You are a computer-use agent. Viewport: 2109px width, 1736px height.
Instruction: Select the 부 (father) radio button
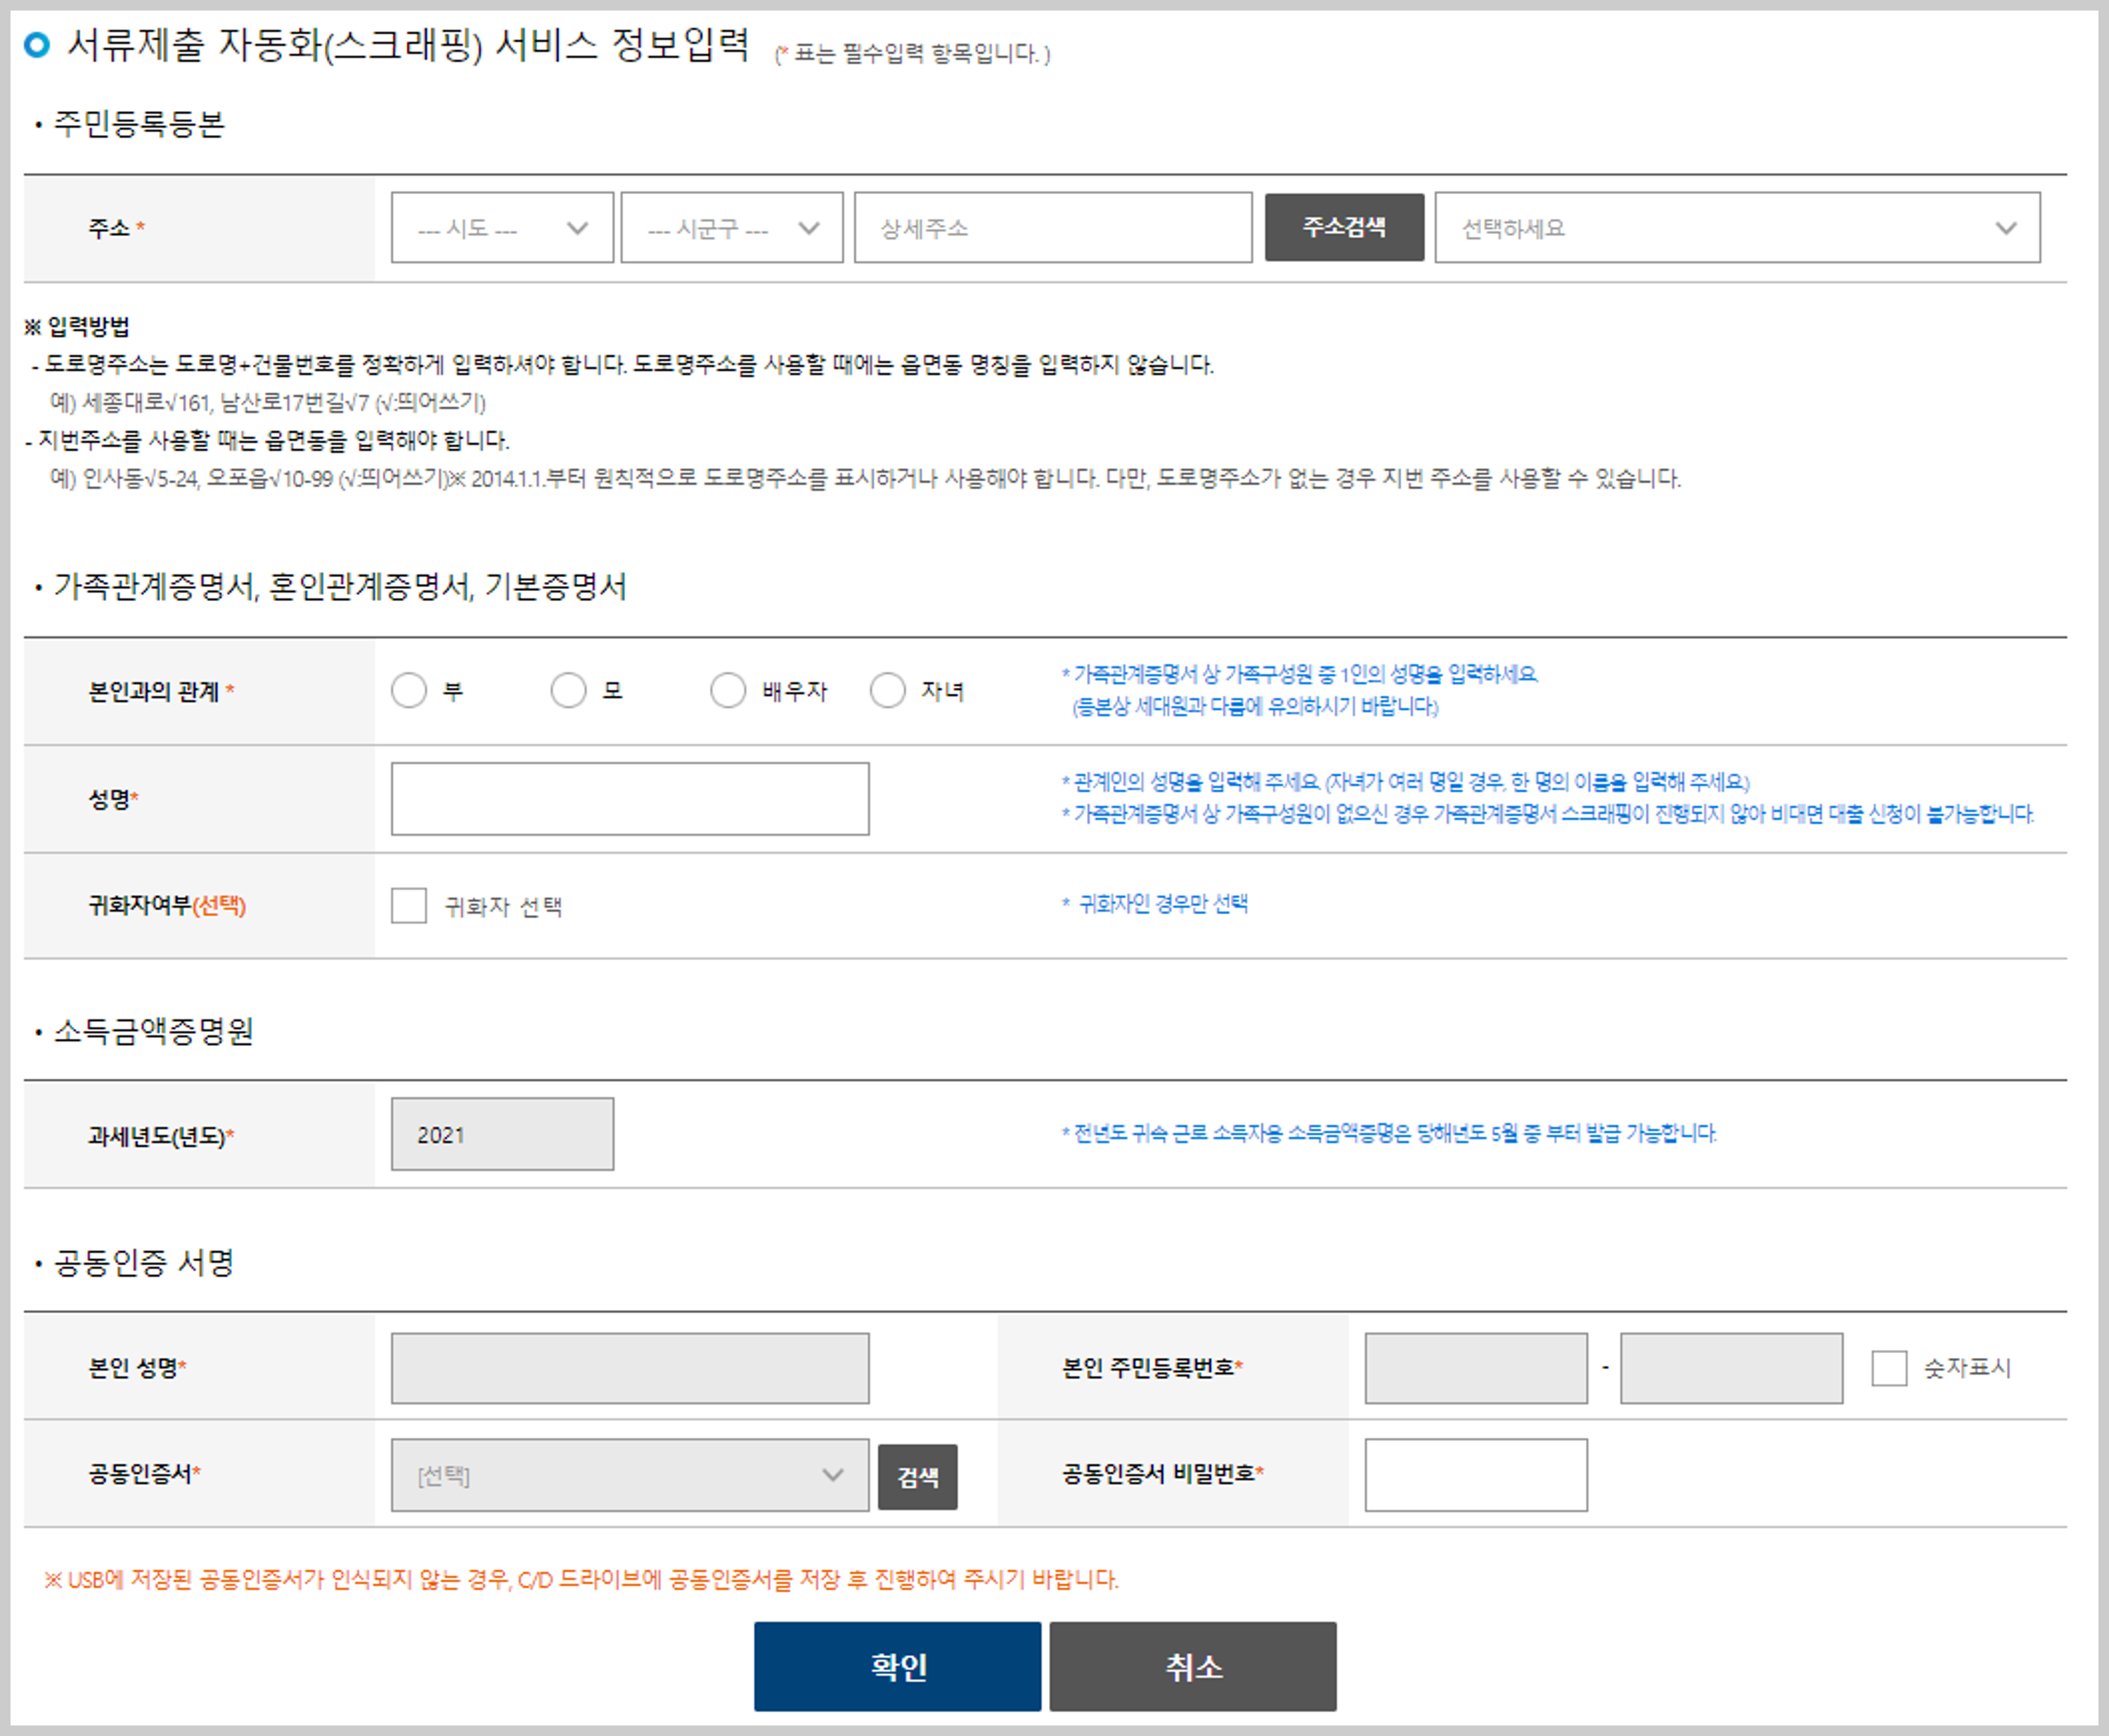(409, 690)
